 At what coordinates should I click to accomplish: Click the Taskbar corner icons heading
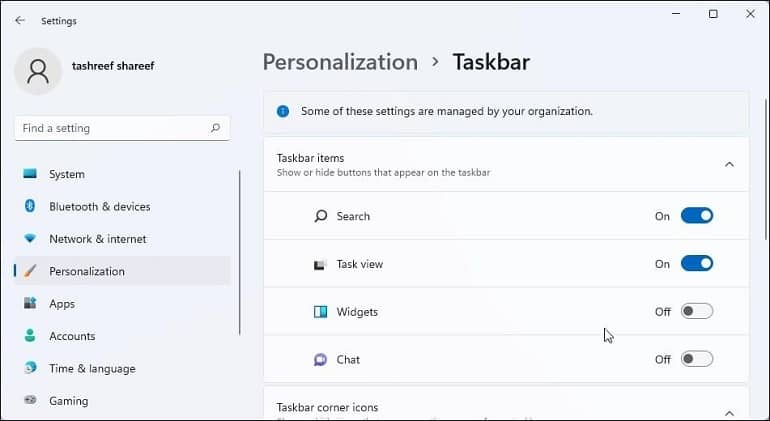pyautogui.click(x=327, y=407)
